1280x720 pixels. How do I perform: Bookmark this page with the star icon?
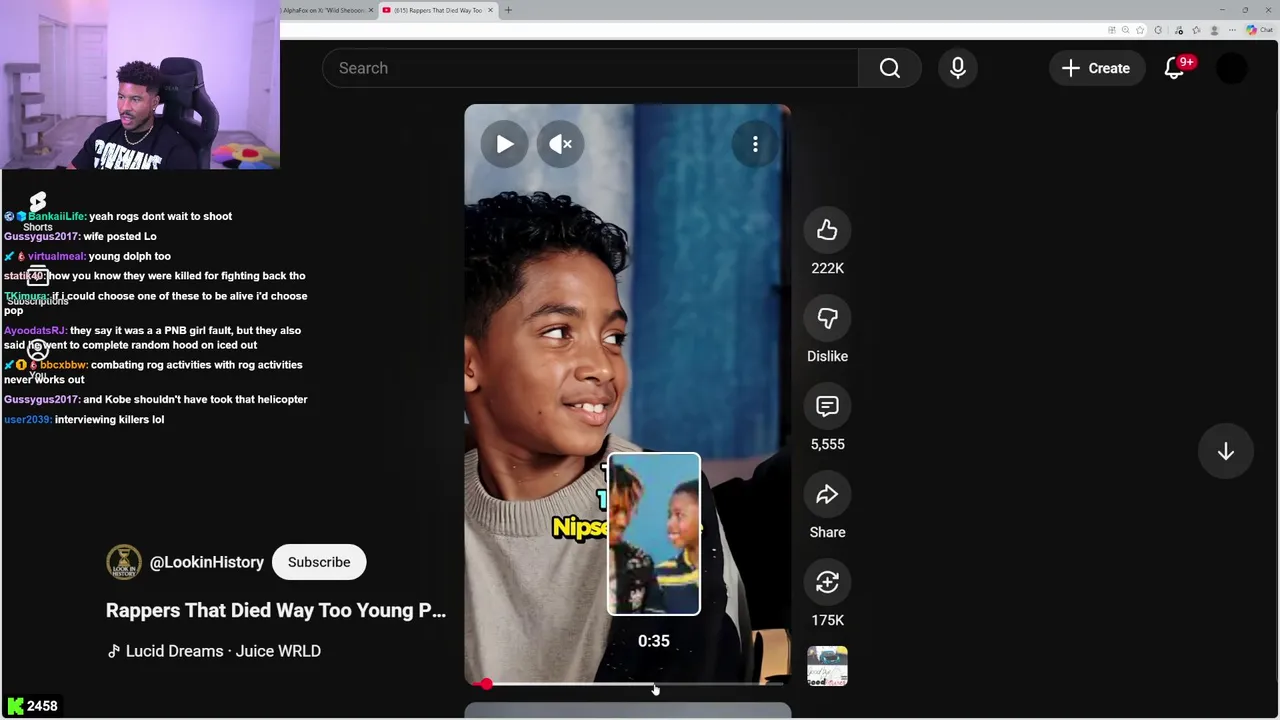coord(1140,30)
